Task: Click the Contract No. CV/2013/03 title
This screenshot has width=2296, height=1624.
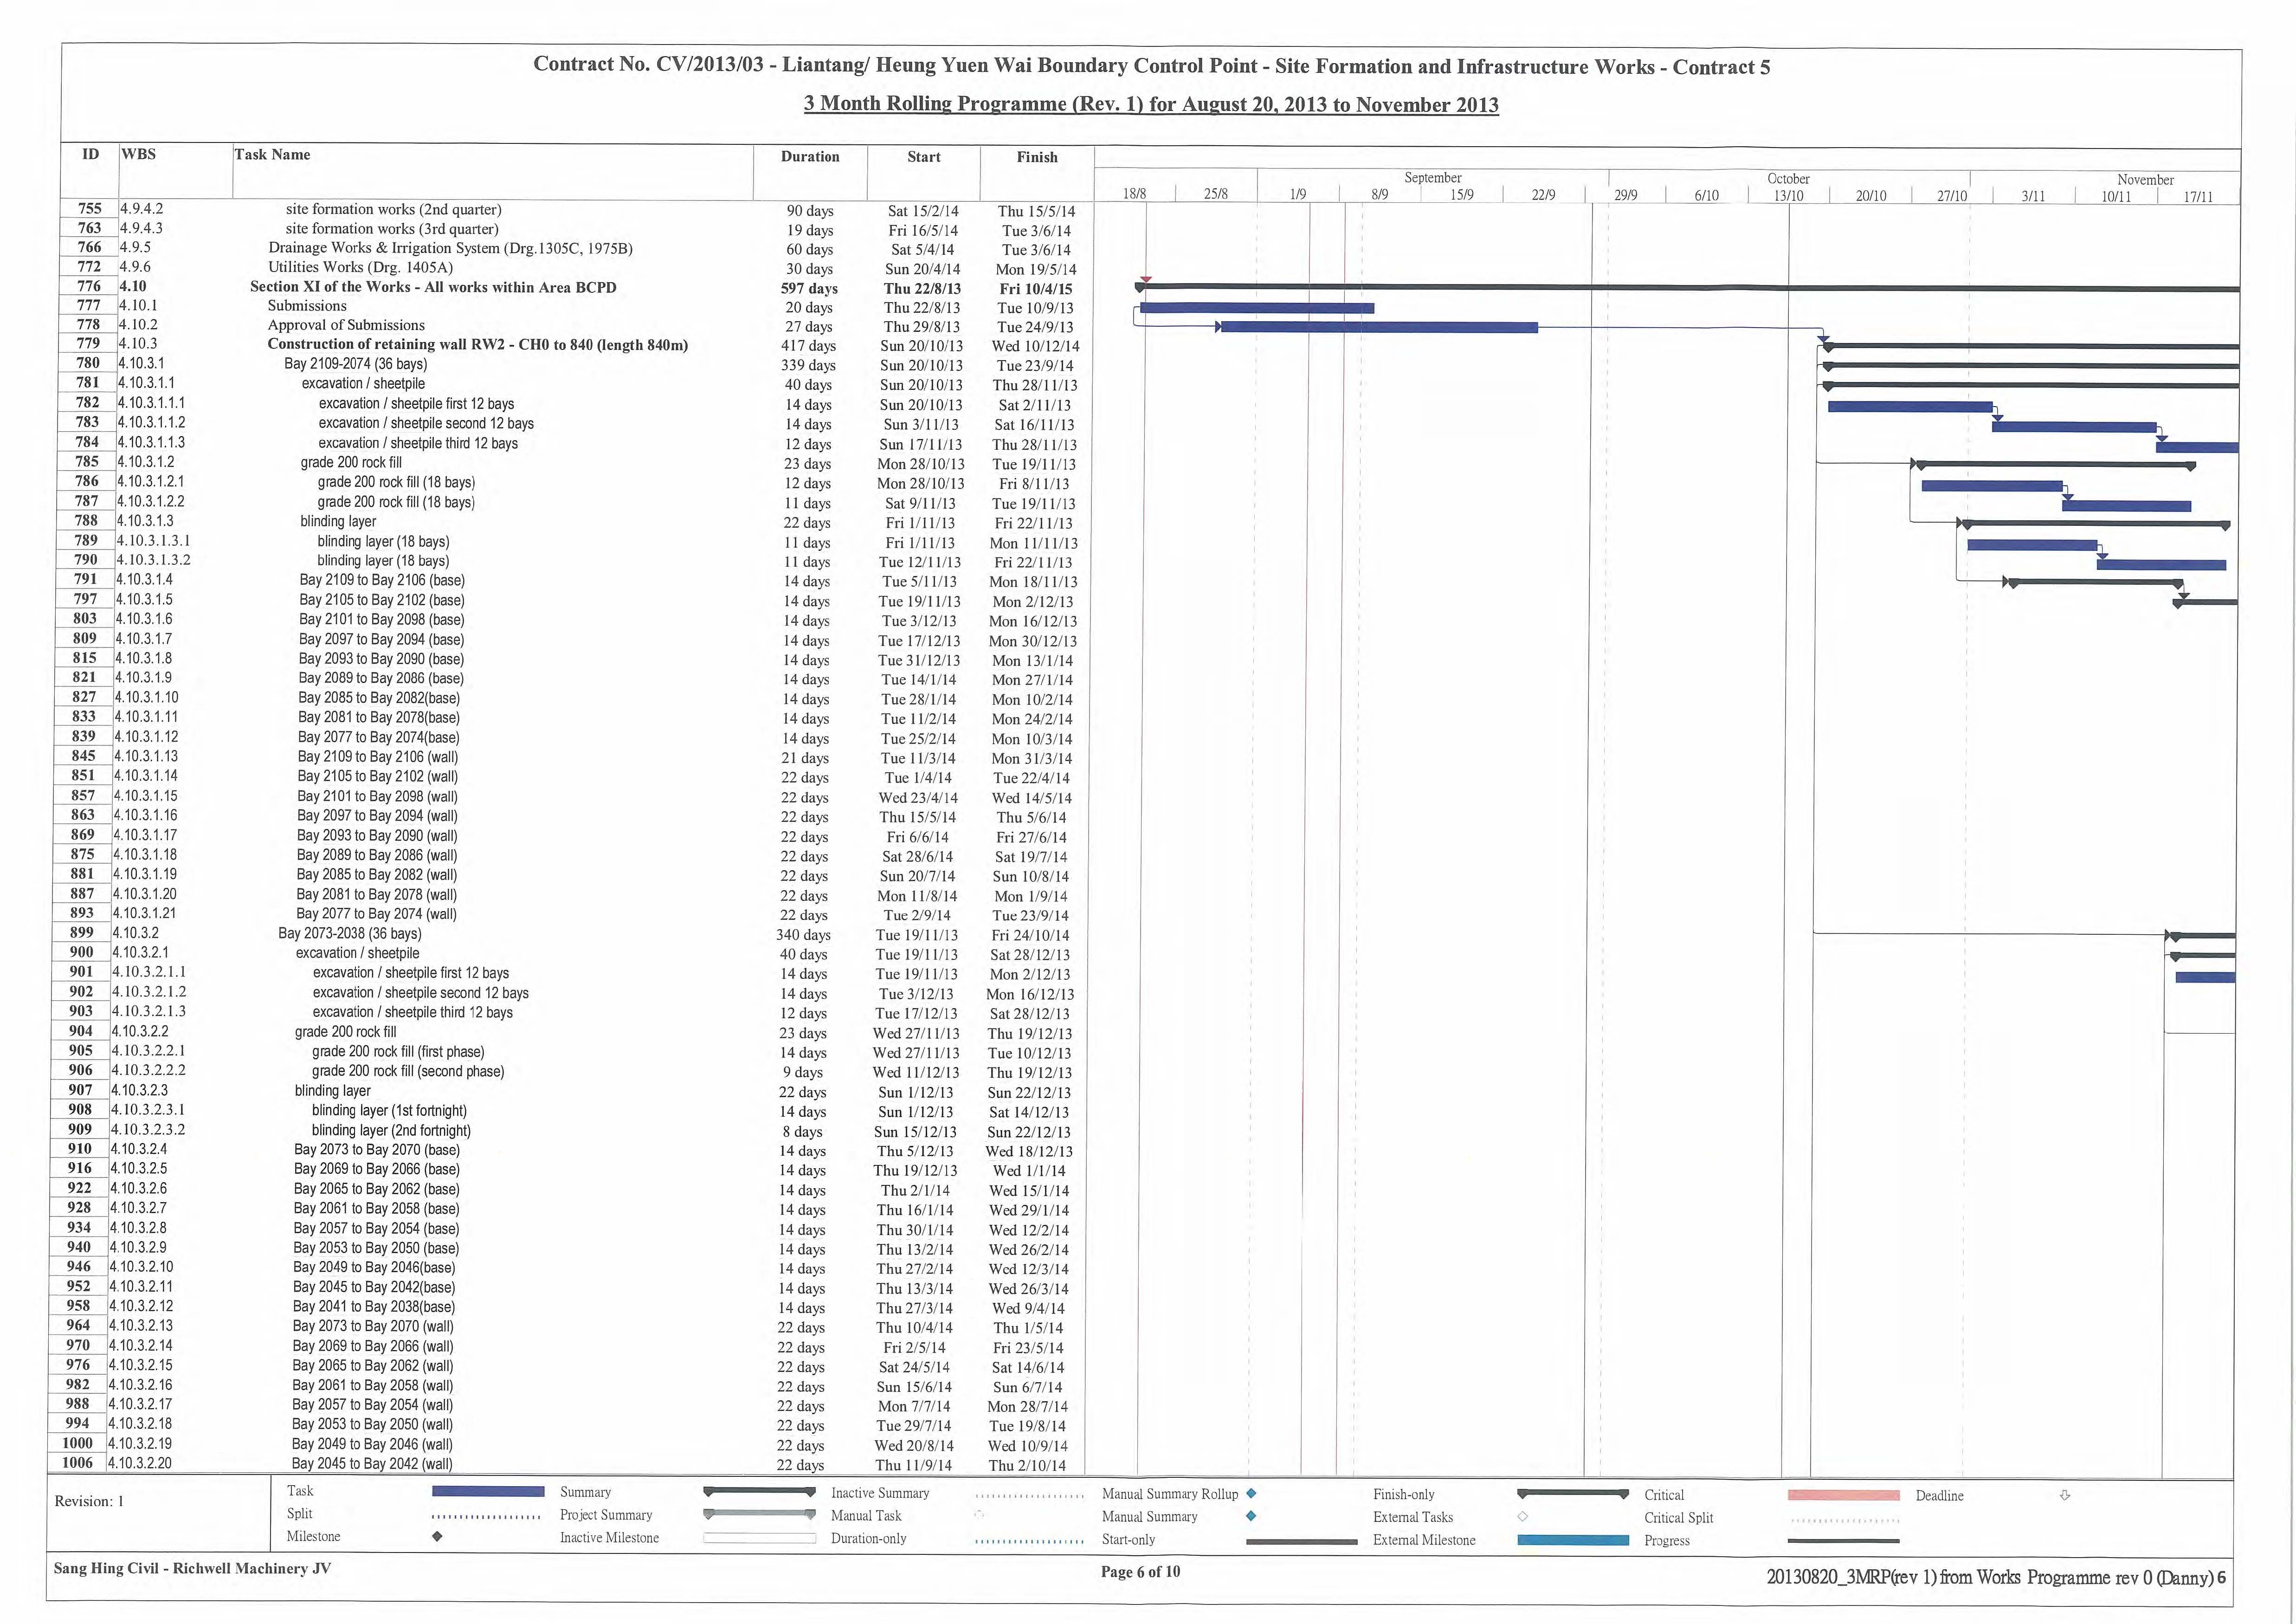Action: (x=1151, y=66)
